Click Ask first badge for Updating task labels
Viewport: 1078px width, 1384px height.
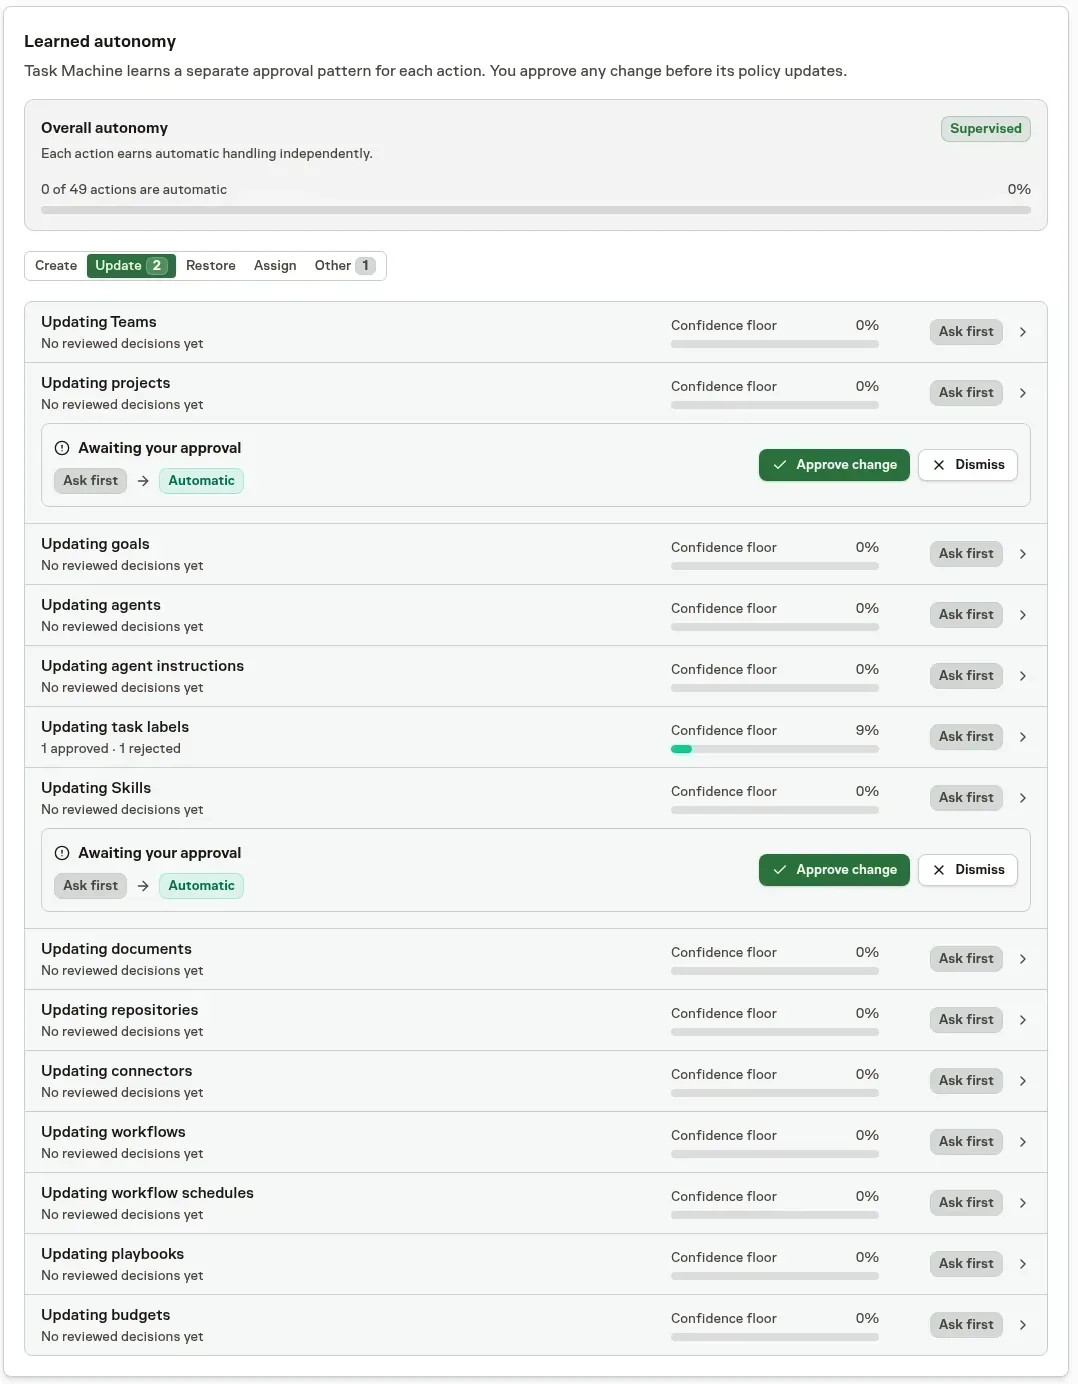[x=966, y=737]
